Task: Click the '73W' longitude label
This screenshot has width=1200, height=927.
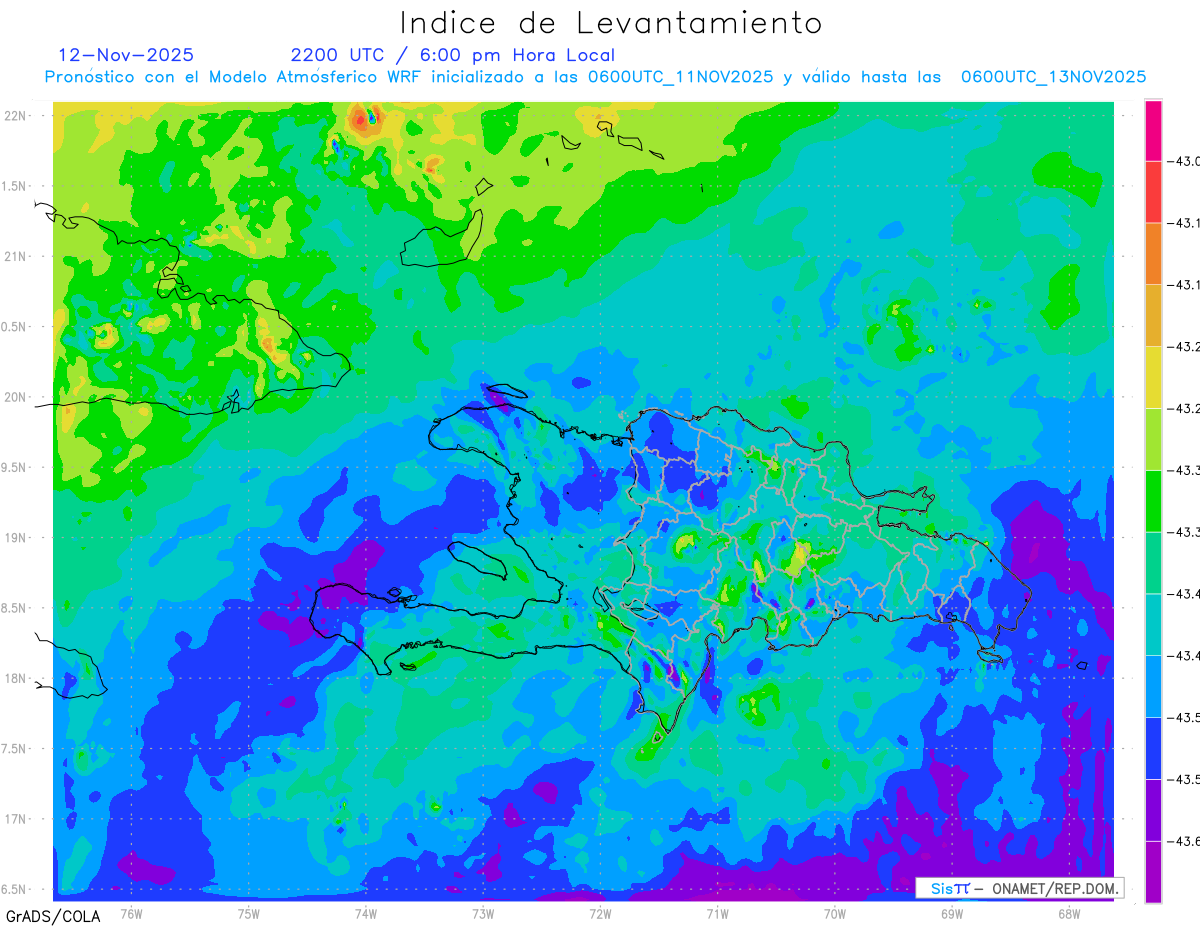Action: (x=483, y=912)
